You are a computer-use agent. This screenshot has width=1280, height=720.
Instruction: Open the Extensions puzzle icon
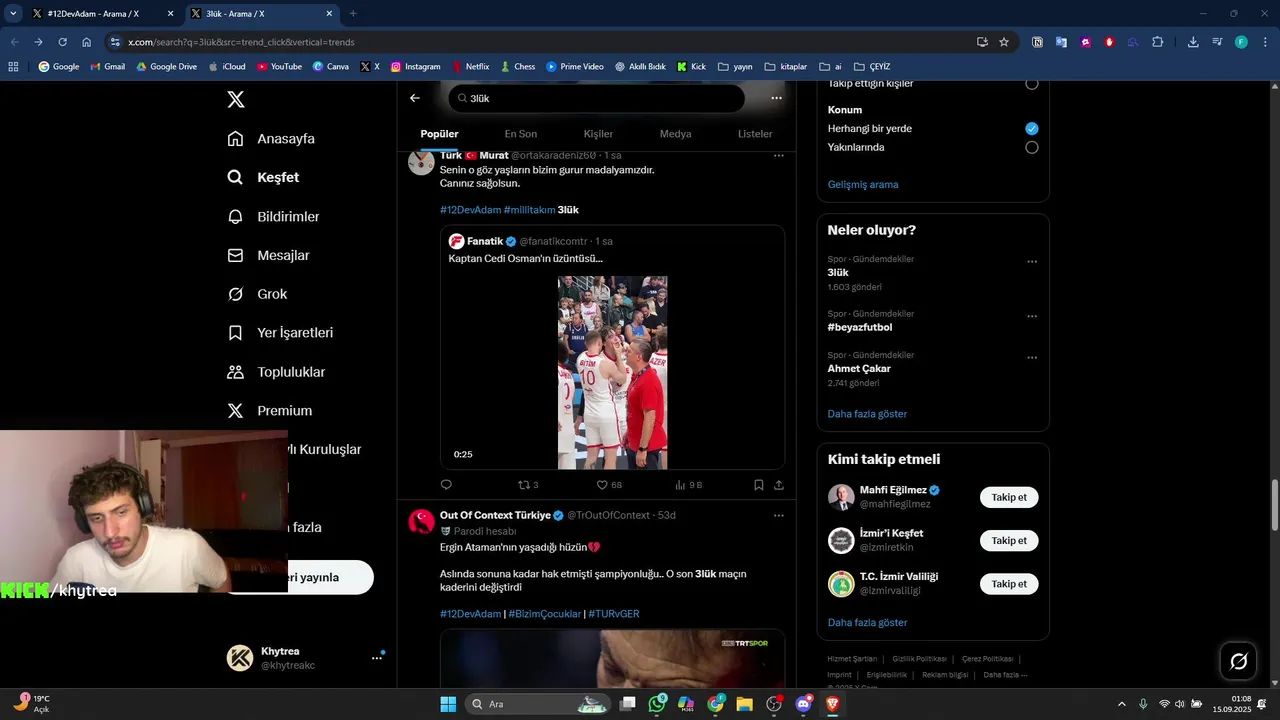(1157, 42)
